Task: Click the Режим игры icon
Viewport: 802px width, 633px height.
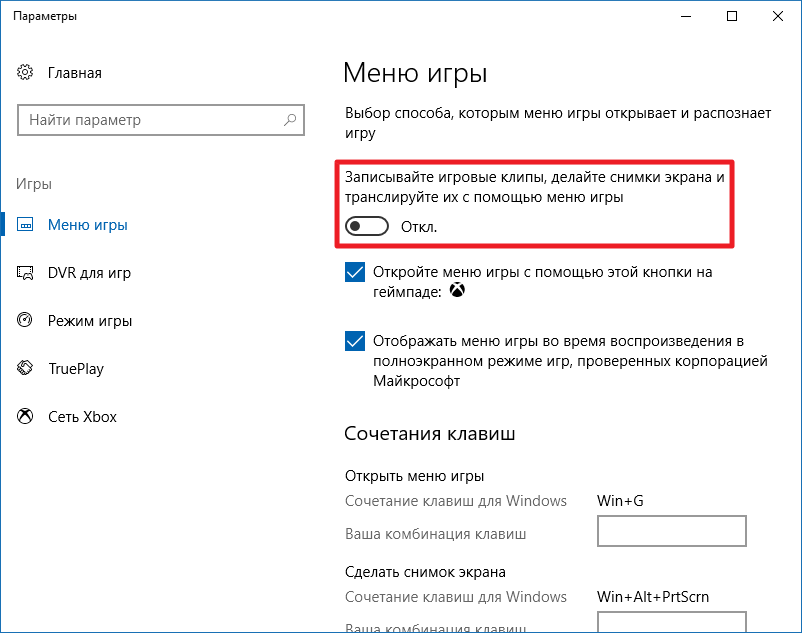Action: [x=26, y=321]
